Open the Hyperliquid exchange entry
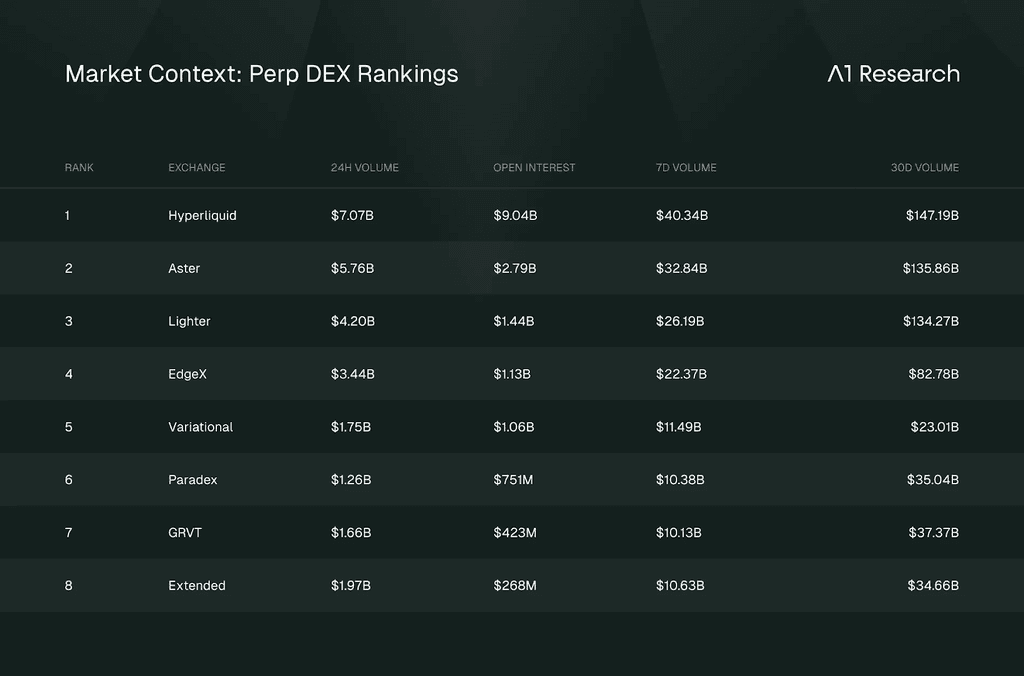 tap(202, 216)
